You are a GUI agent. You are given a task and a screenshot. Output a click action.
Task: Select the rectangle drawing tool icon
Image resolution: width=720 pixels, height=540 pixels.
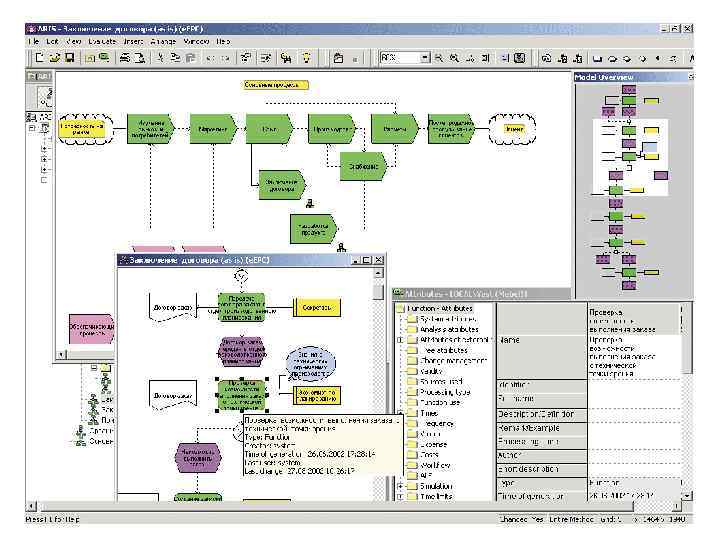click(597, 58)
